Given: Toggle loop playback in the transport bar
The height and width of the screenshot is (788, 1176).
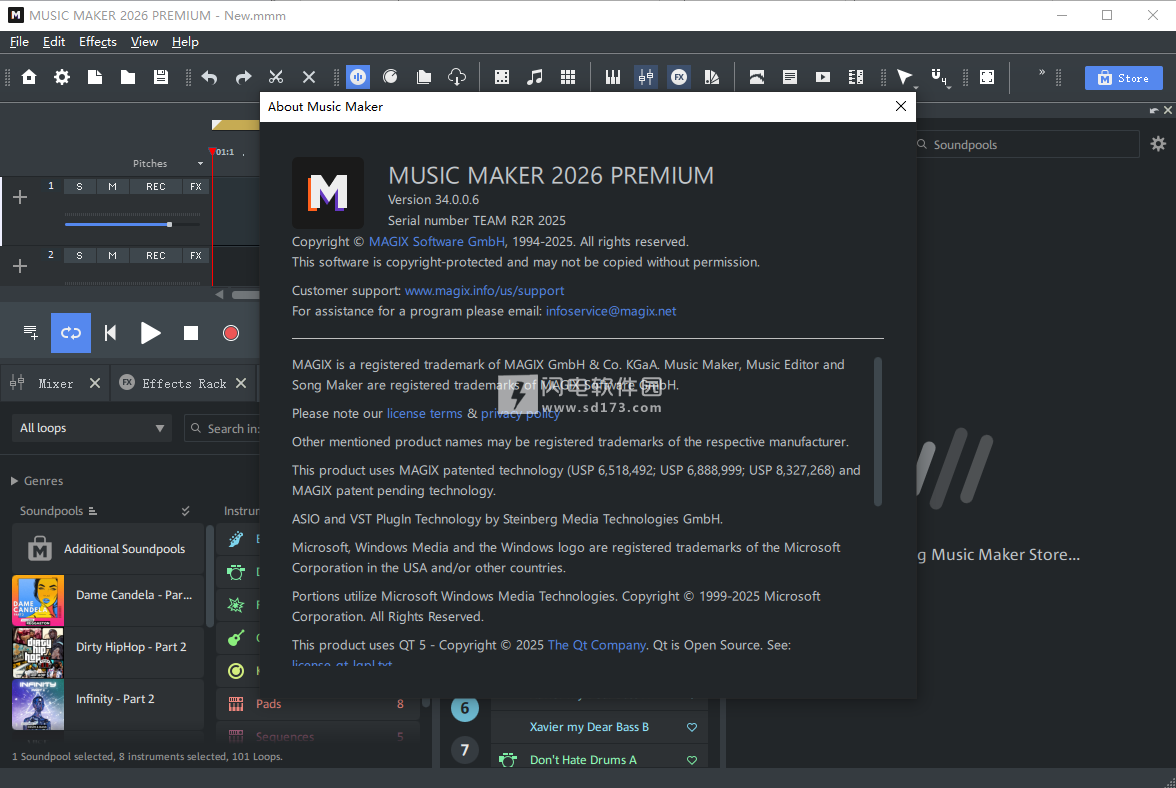Looking at the screenshot, I should coord(70,333).
